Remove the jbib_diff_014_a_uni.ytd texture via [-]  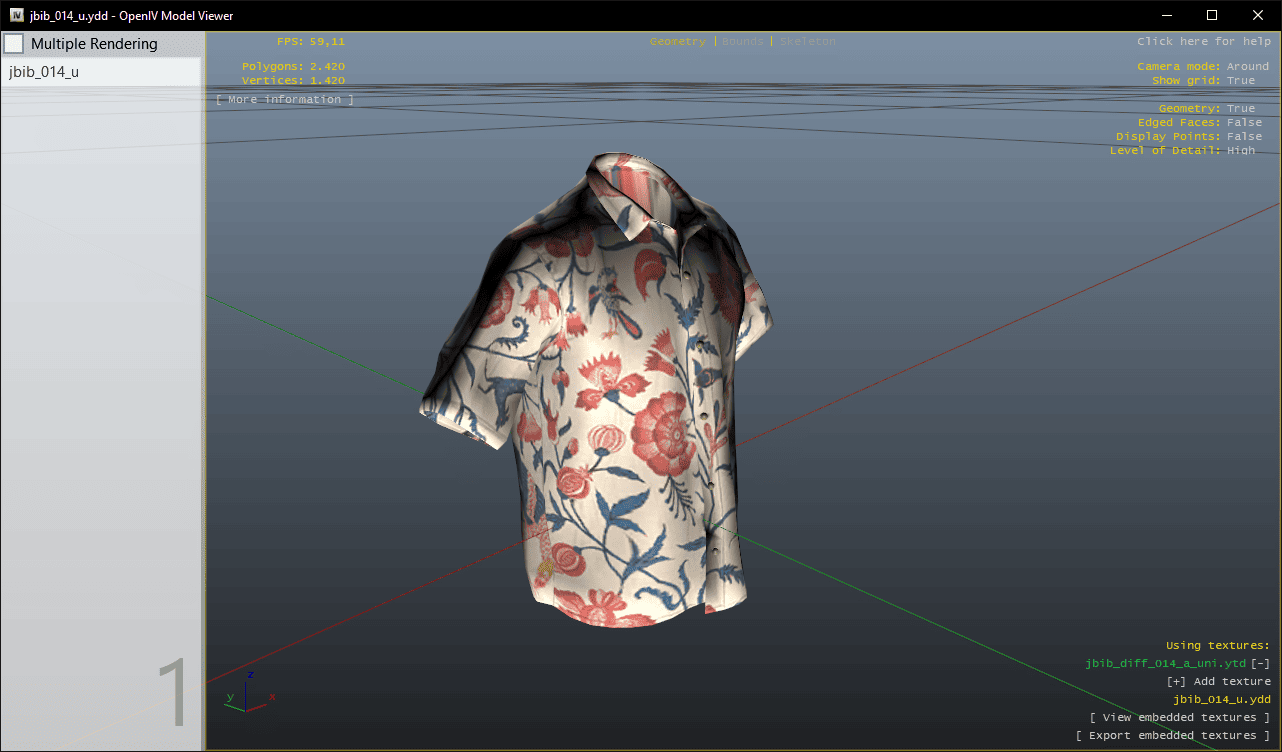click(x=1261, y=663)
